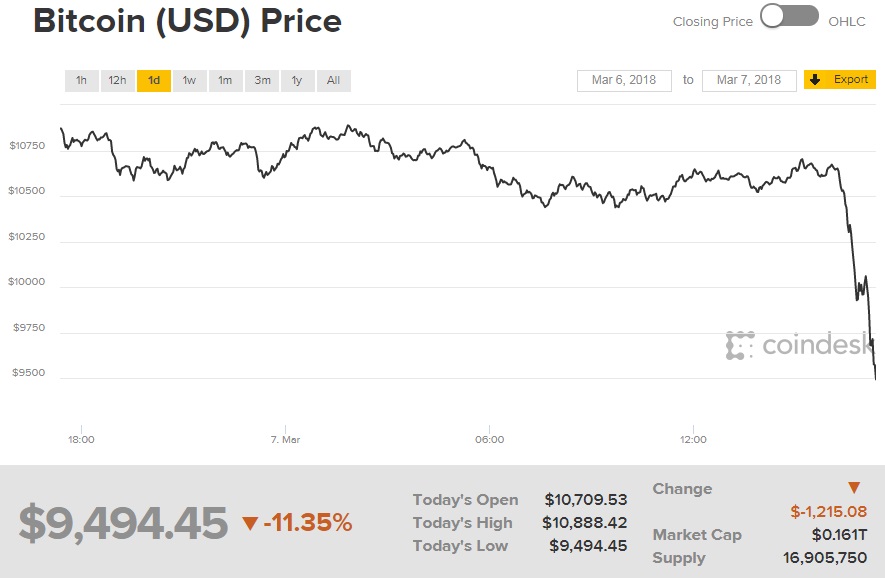
Task: View the 1y price range
Action: coord(297,80)
